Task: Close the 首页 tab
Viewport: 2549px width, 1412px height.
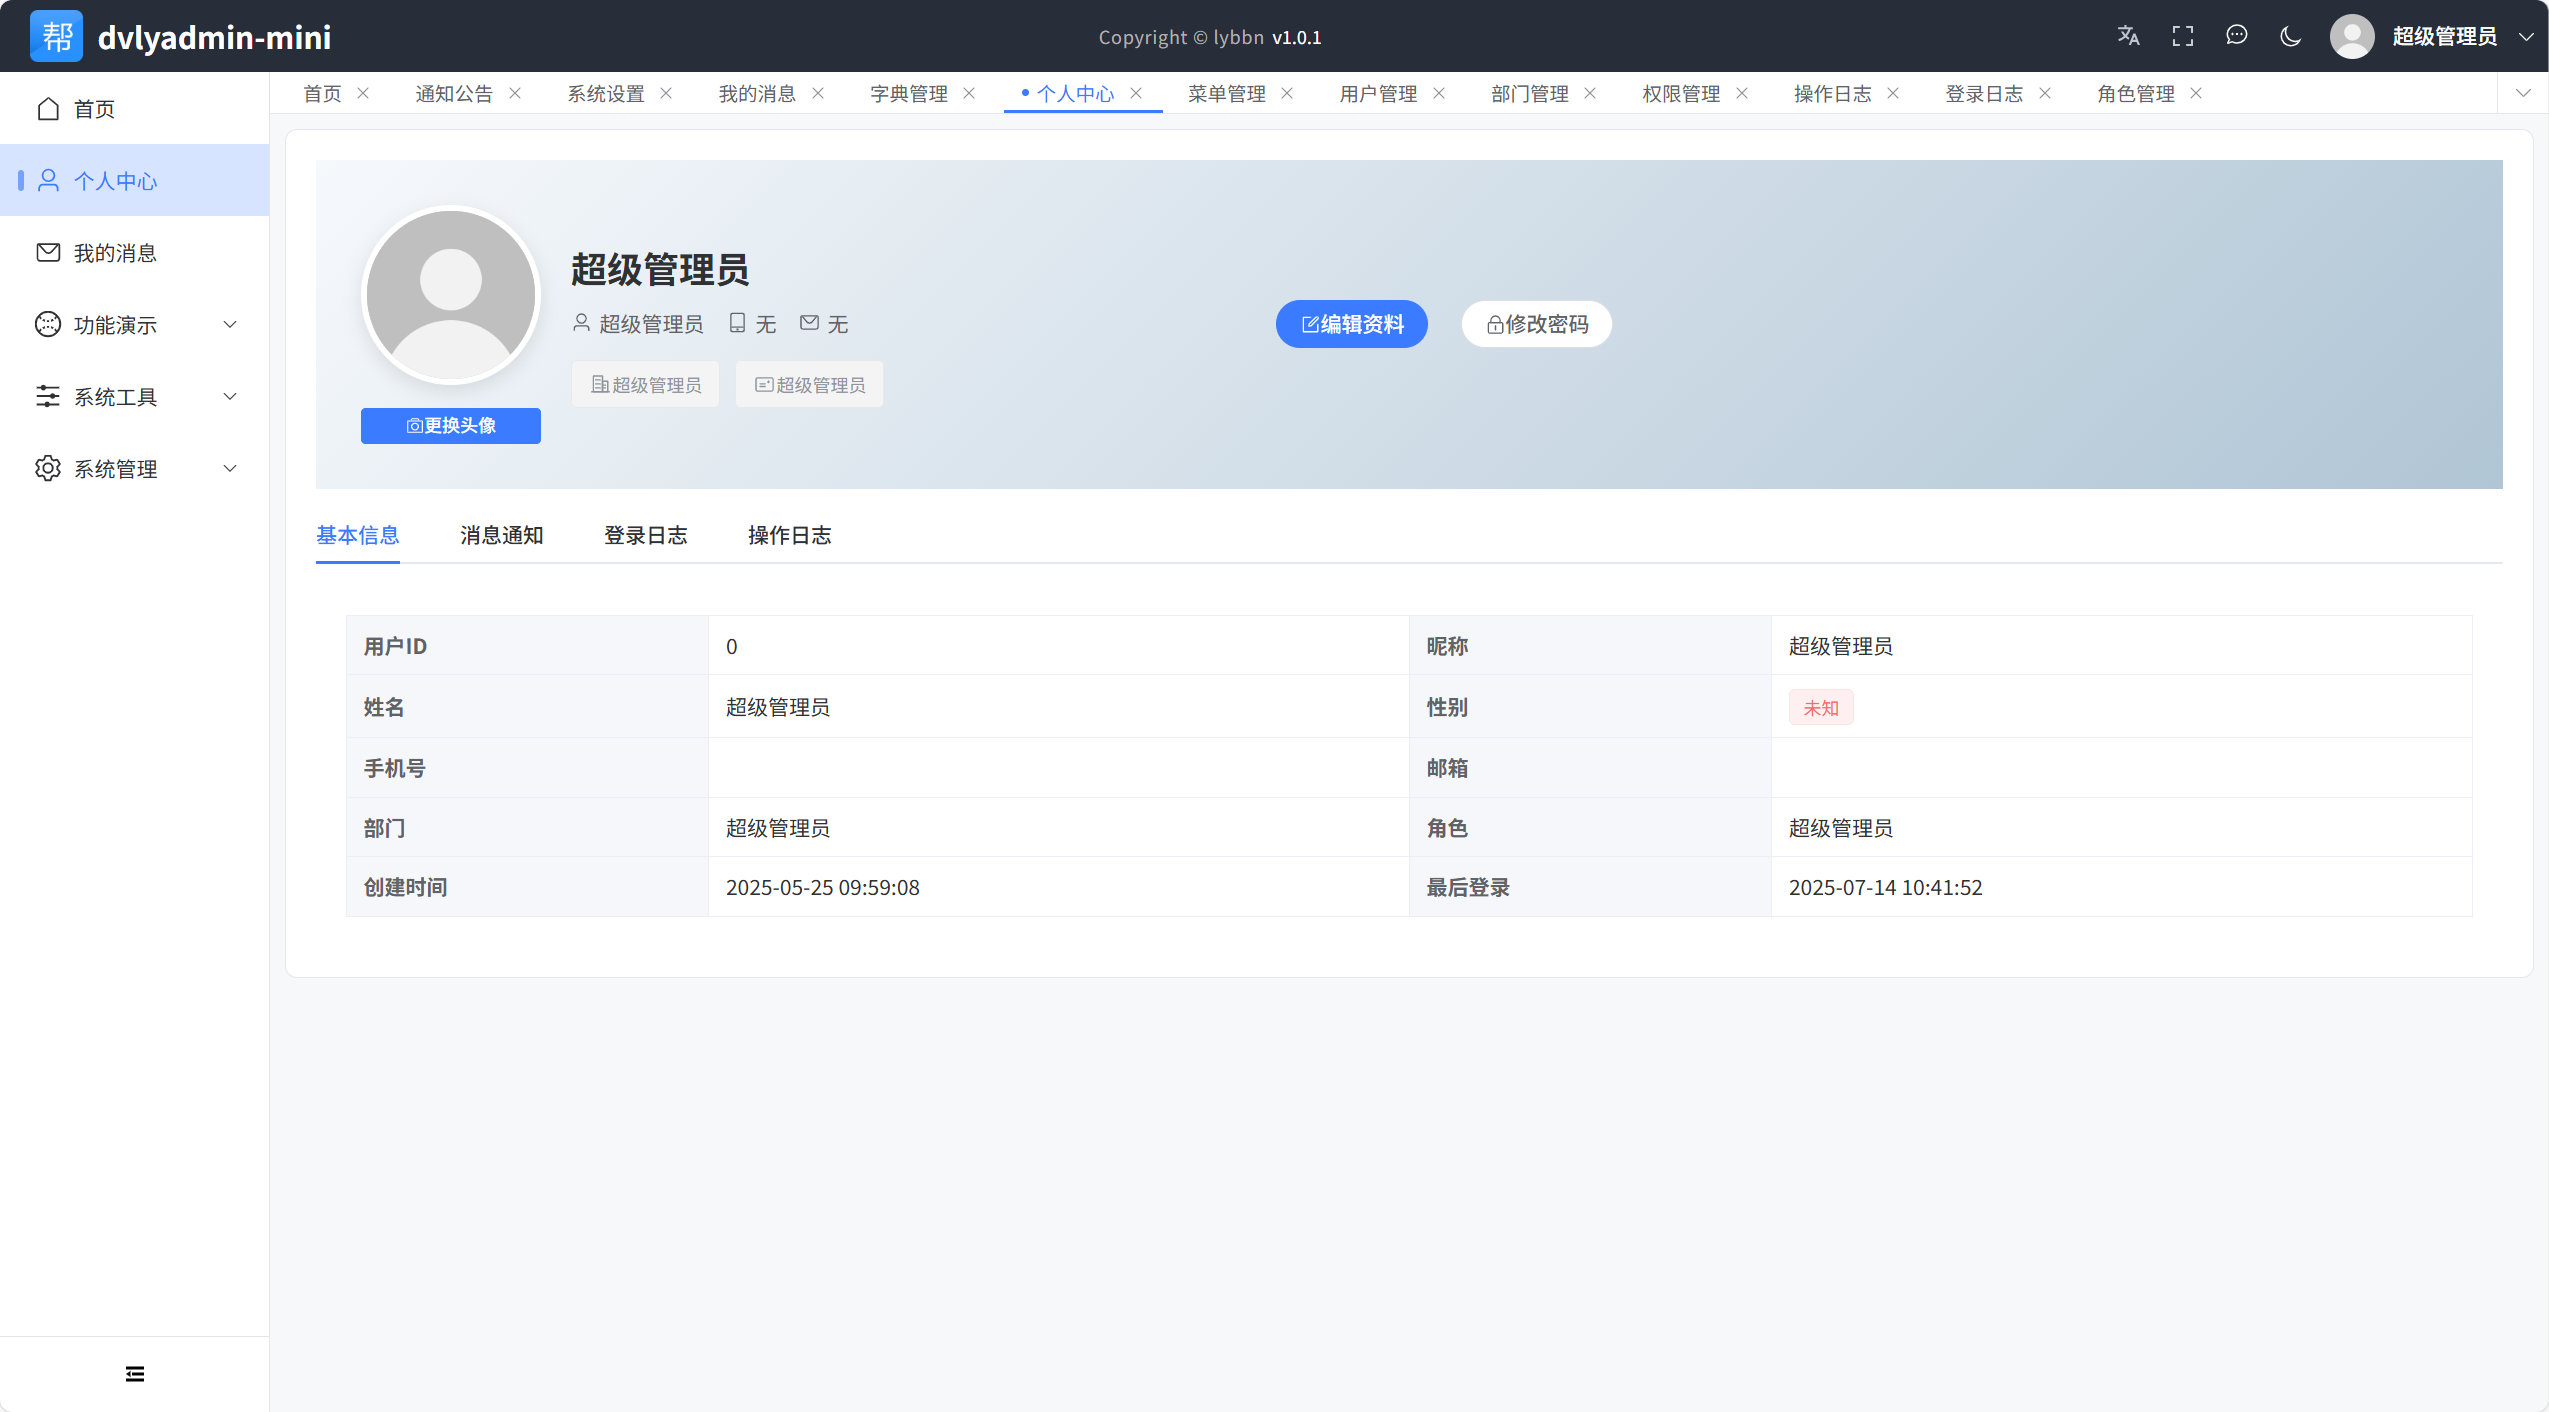Action: [x=364, y=93]
